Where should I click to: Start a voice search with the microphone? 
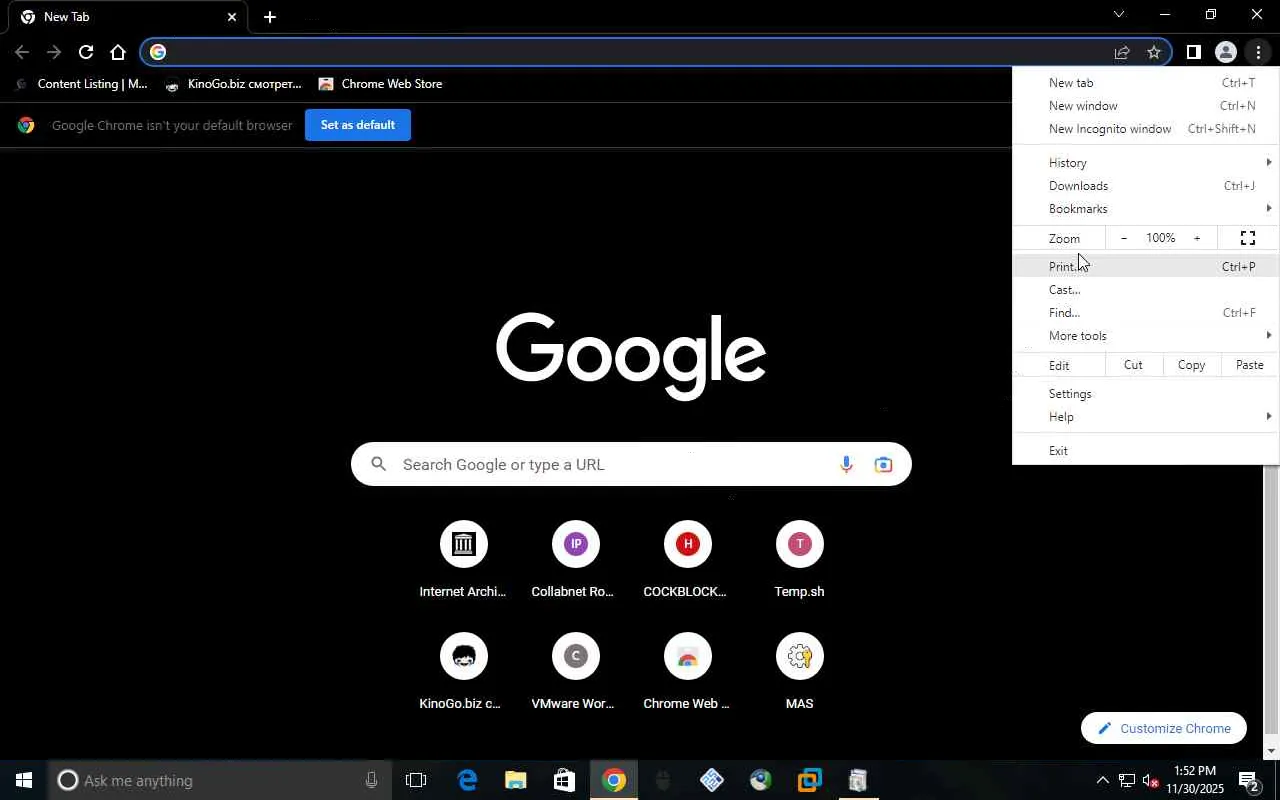pos(846,464)
